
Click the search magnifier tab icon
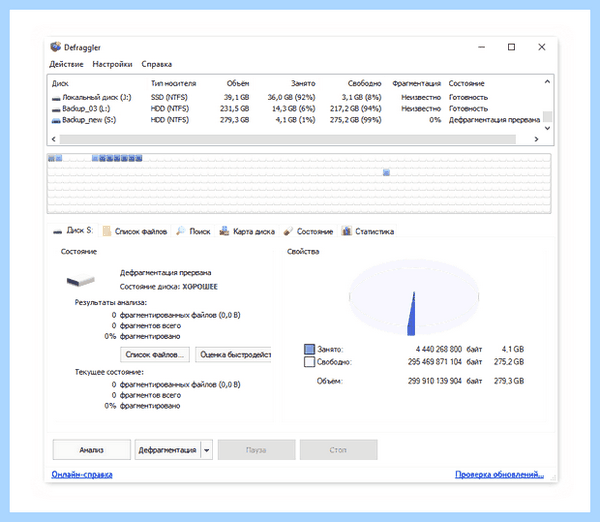(x=181, y=231)
